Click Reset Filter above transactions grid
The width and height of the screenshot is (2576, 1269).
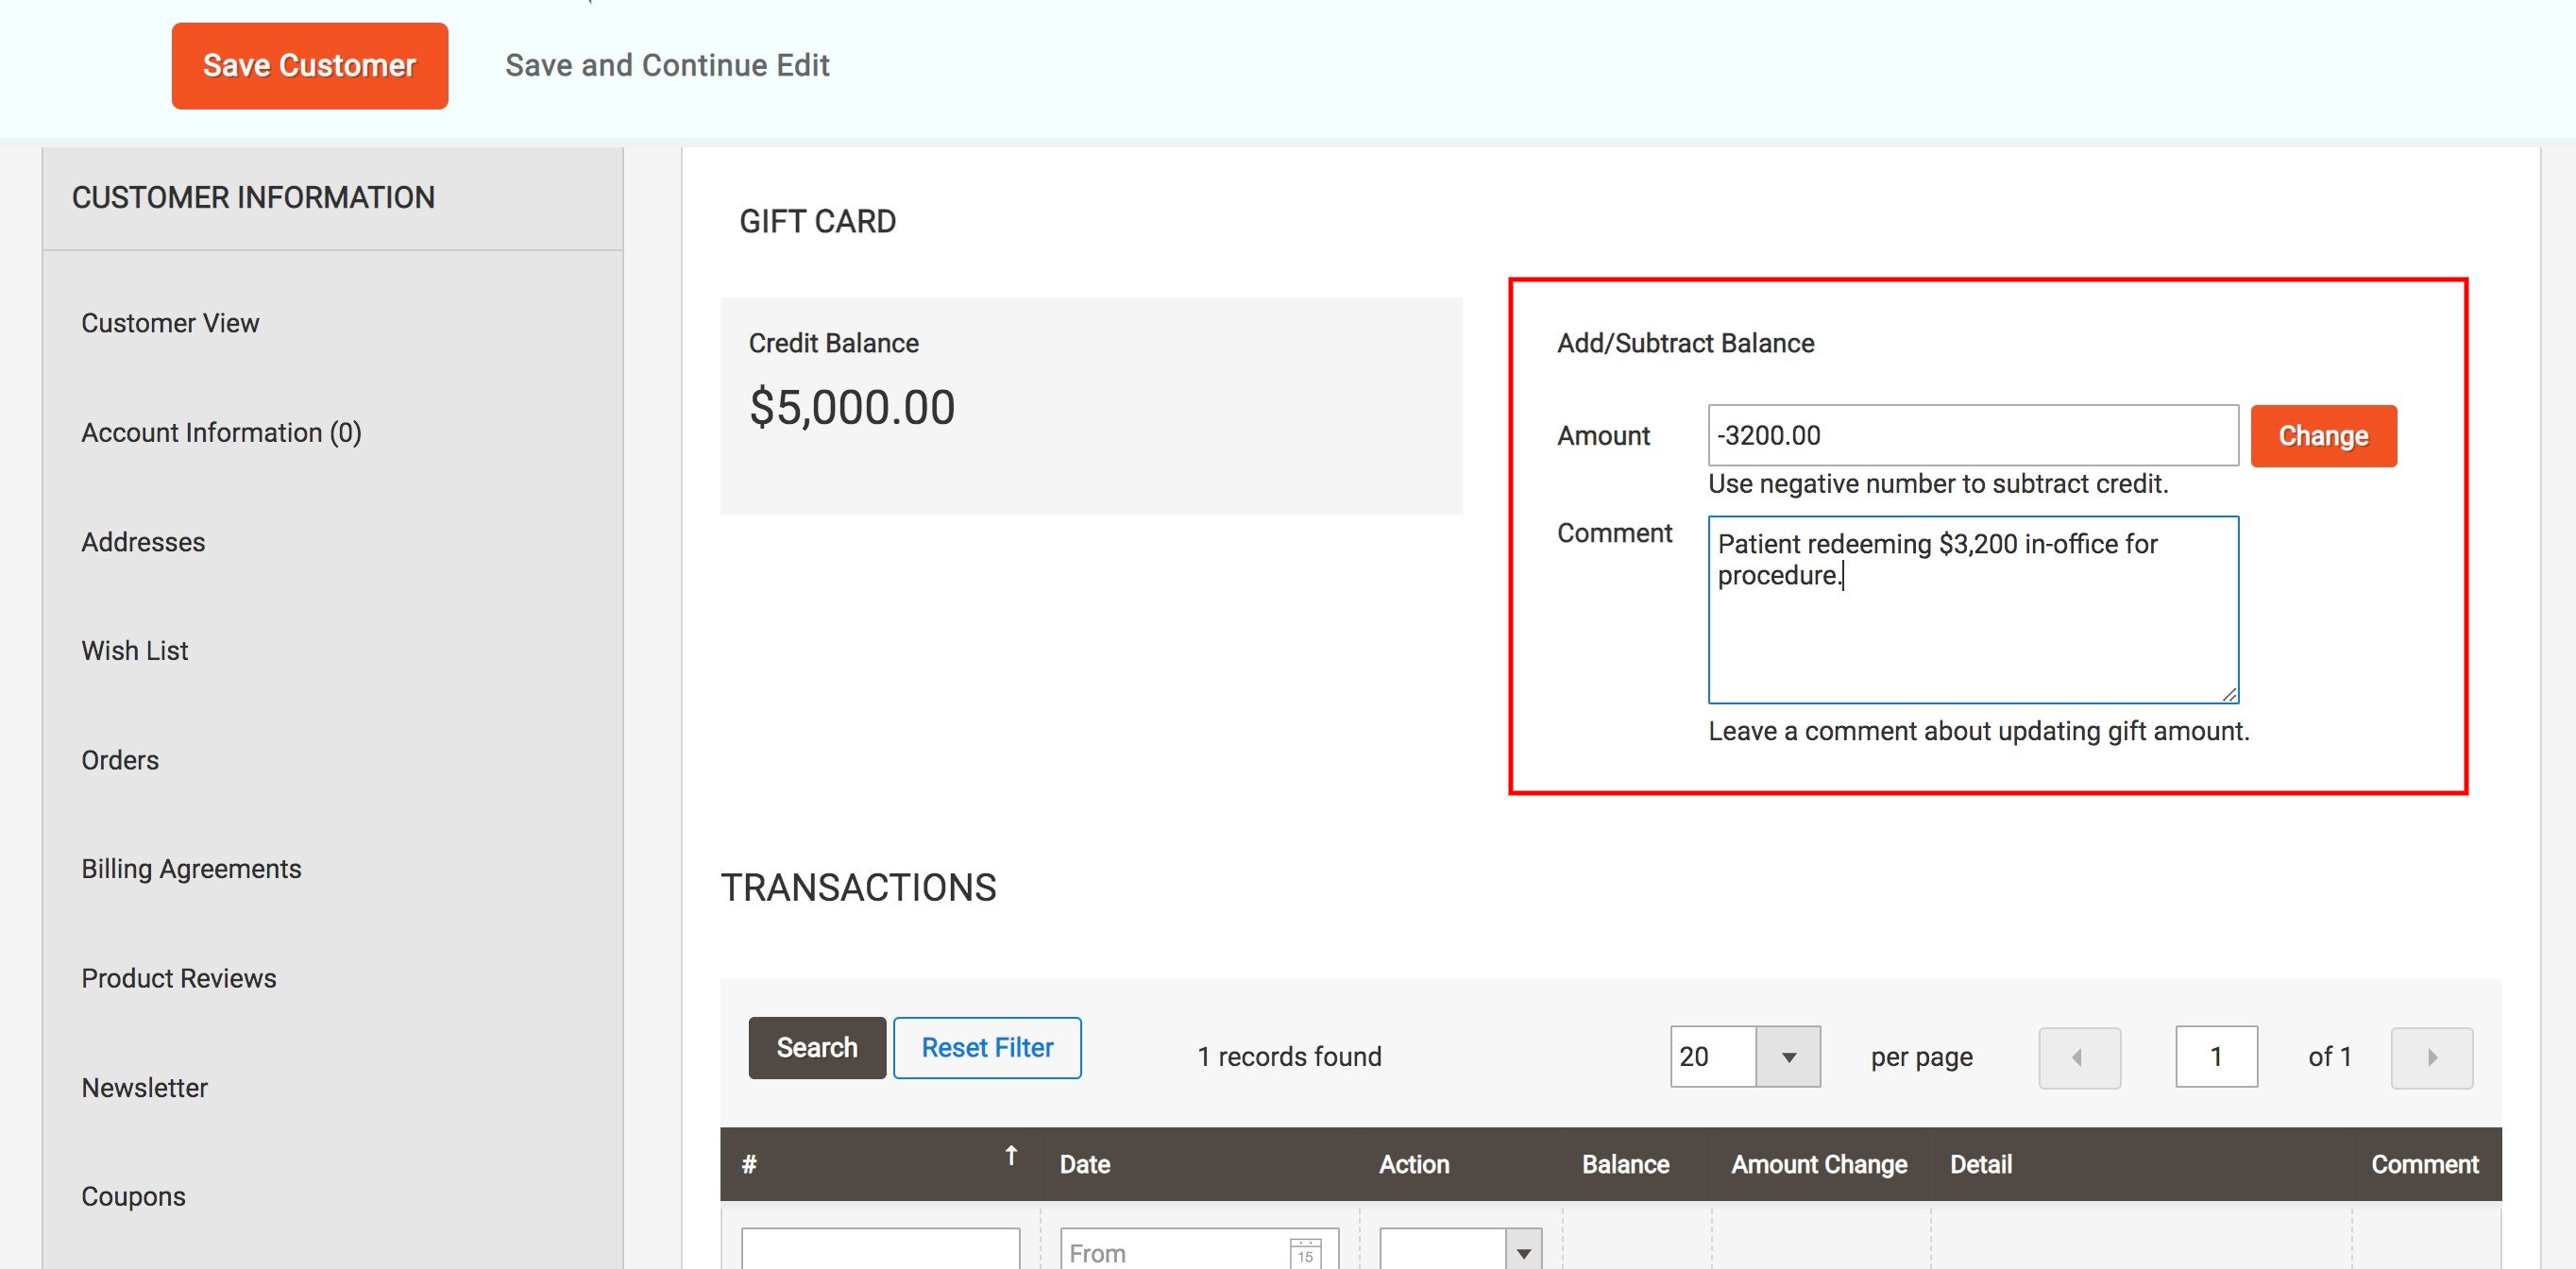point(986,1047)
